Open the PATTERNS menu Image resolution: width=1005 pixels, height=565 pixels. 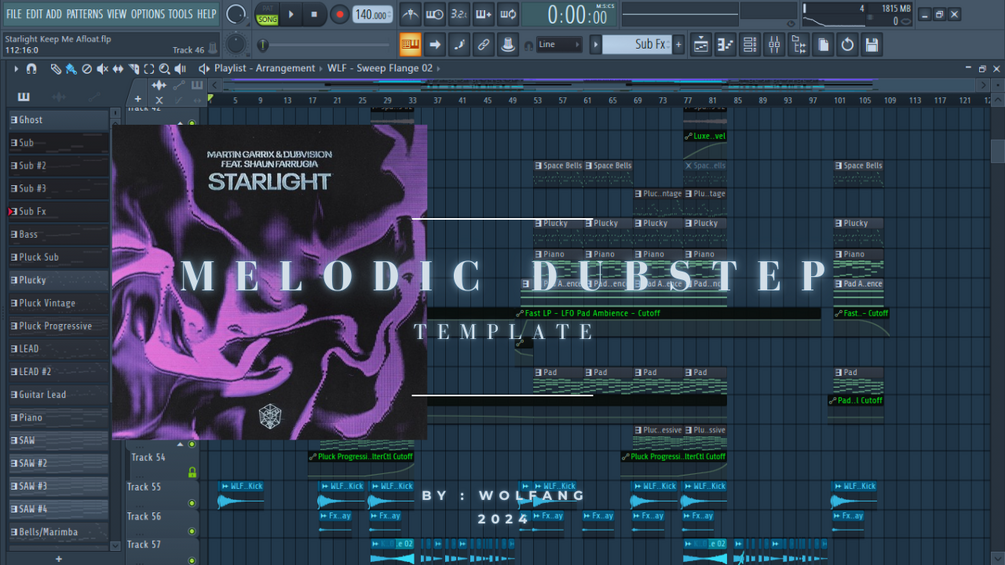coord(84,14)
